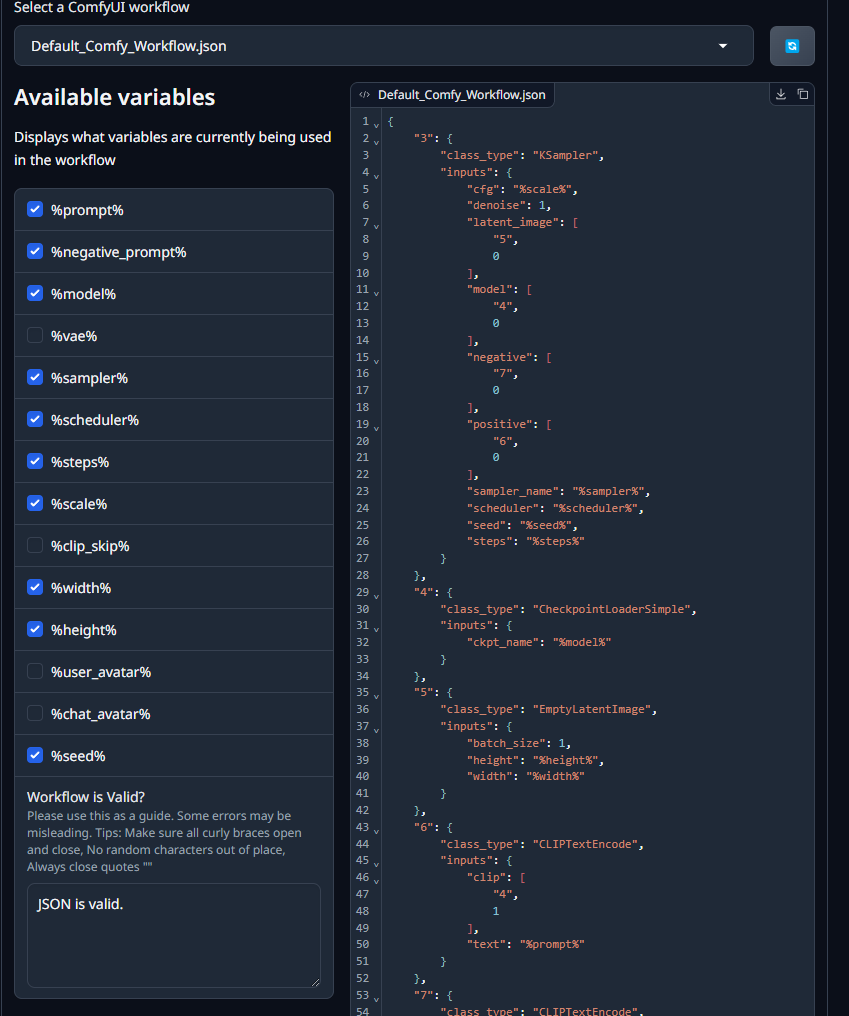The width and height of the screenshot is (849, 1016).
Task: Click the "KSampler" value in the code
Action: coord(565,155)
